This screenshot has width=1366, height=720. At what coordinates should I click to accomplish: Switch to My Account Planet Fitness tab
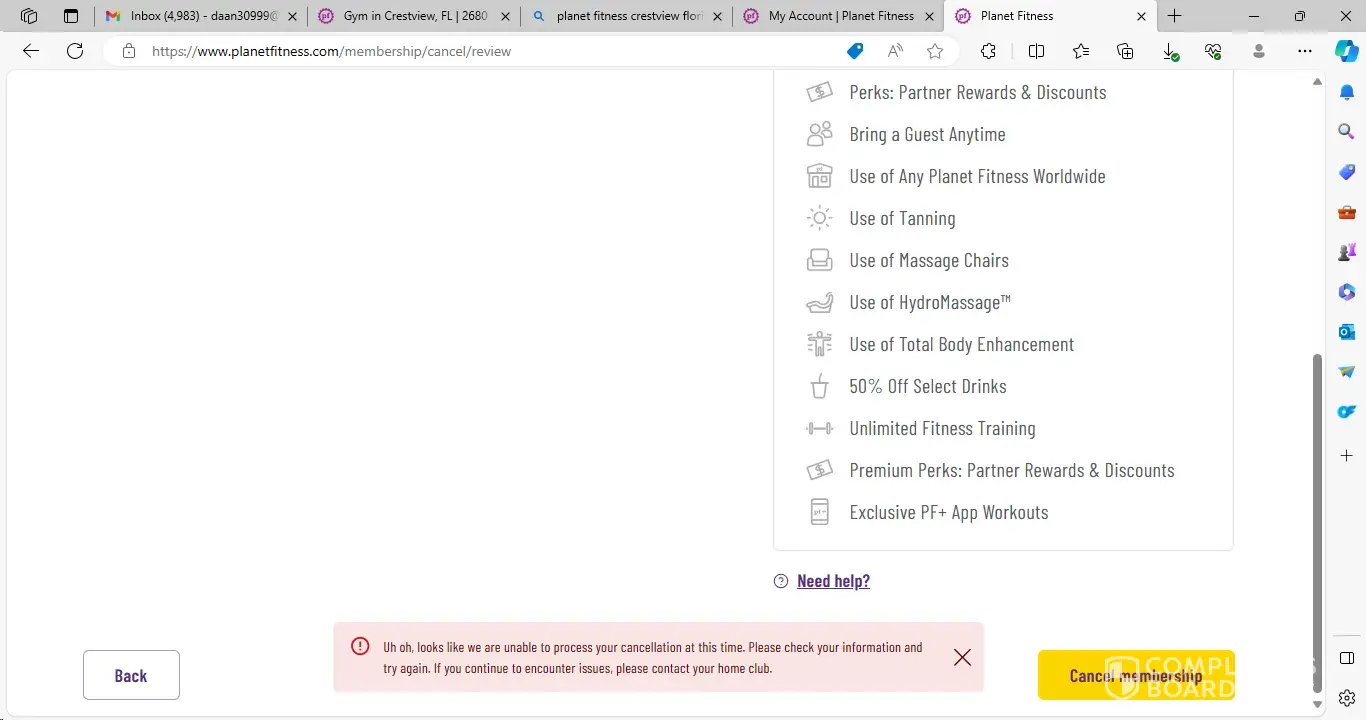coord(838,16)
